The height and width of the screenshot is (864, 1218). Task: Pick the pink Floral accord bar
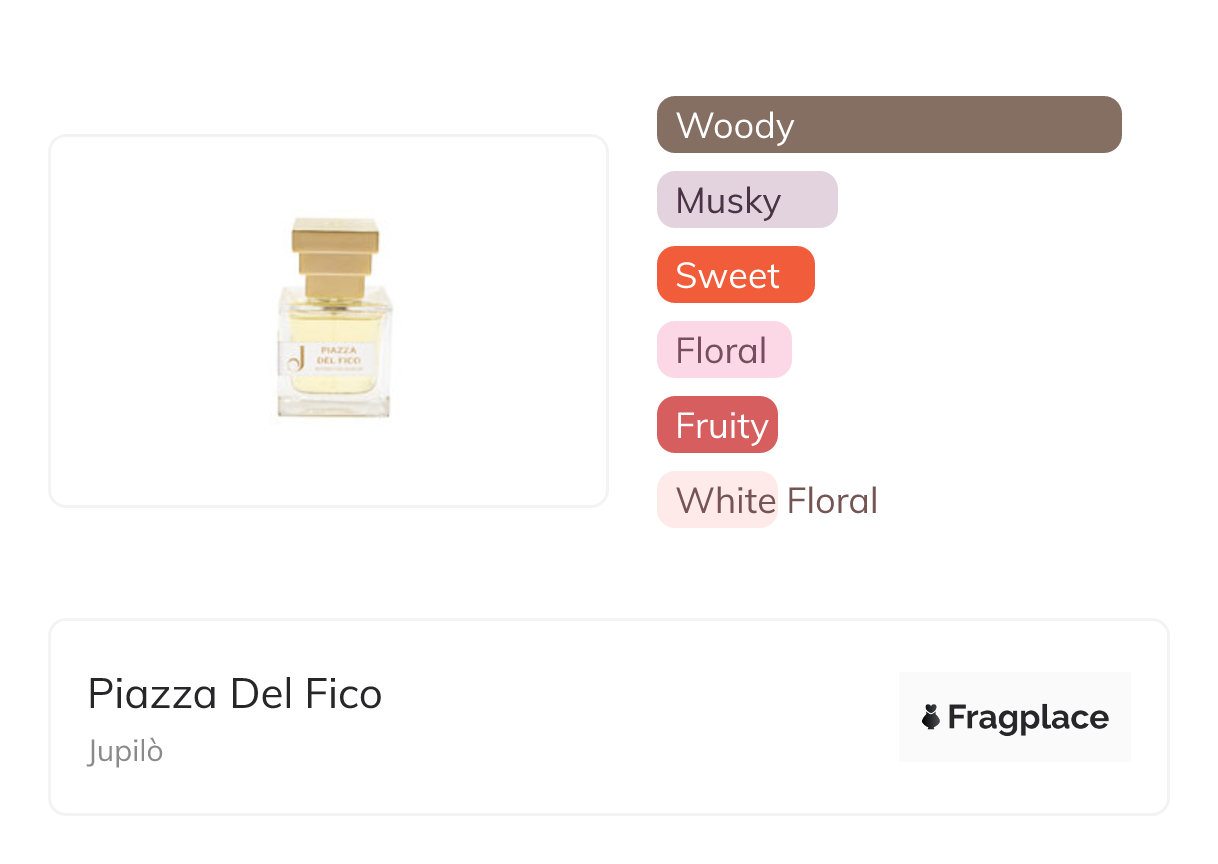(x=723, y=350)
